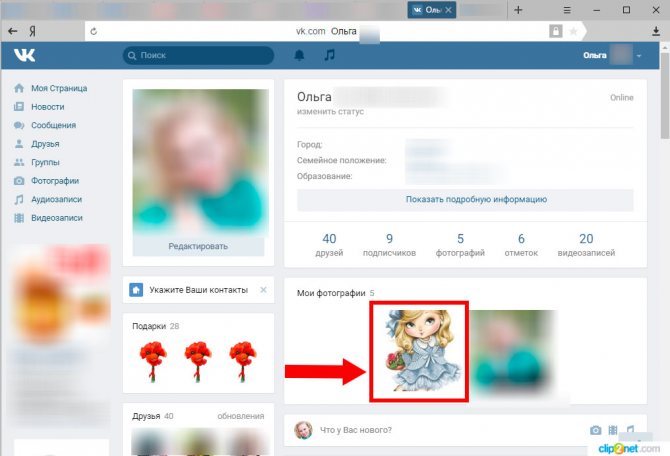Viewport: 670px width, 456px height.
Task: Close the Ольга VK browser tab
Action: pyautogui.click(x=448, y=10)
